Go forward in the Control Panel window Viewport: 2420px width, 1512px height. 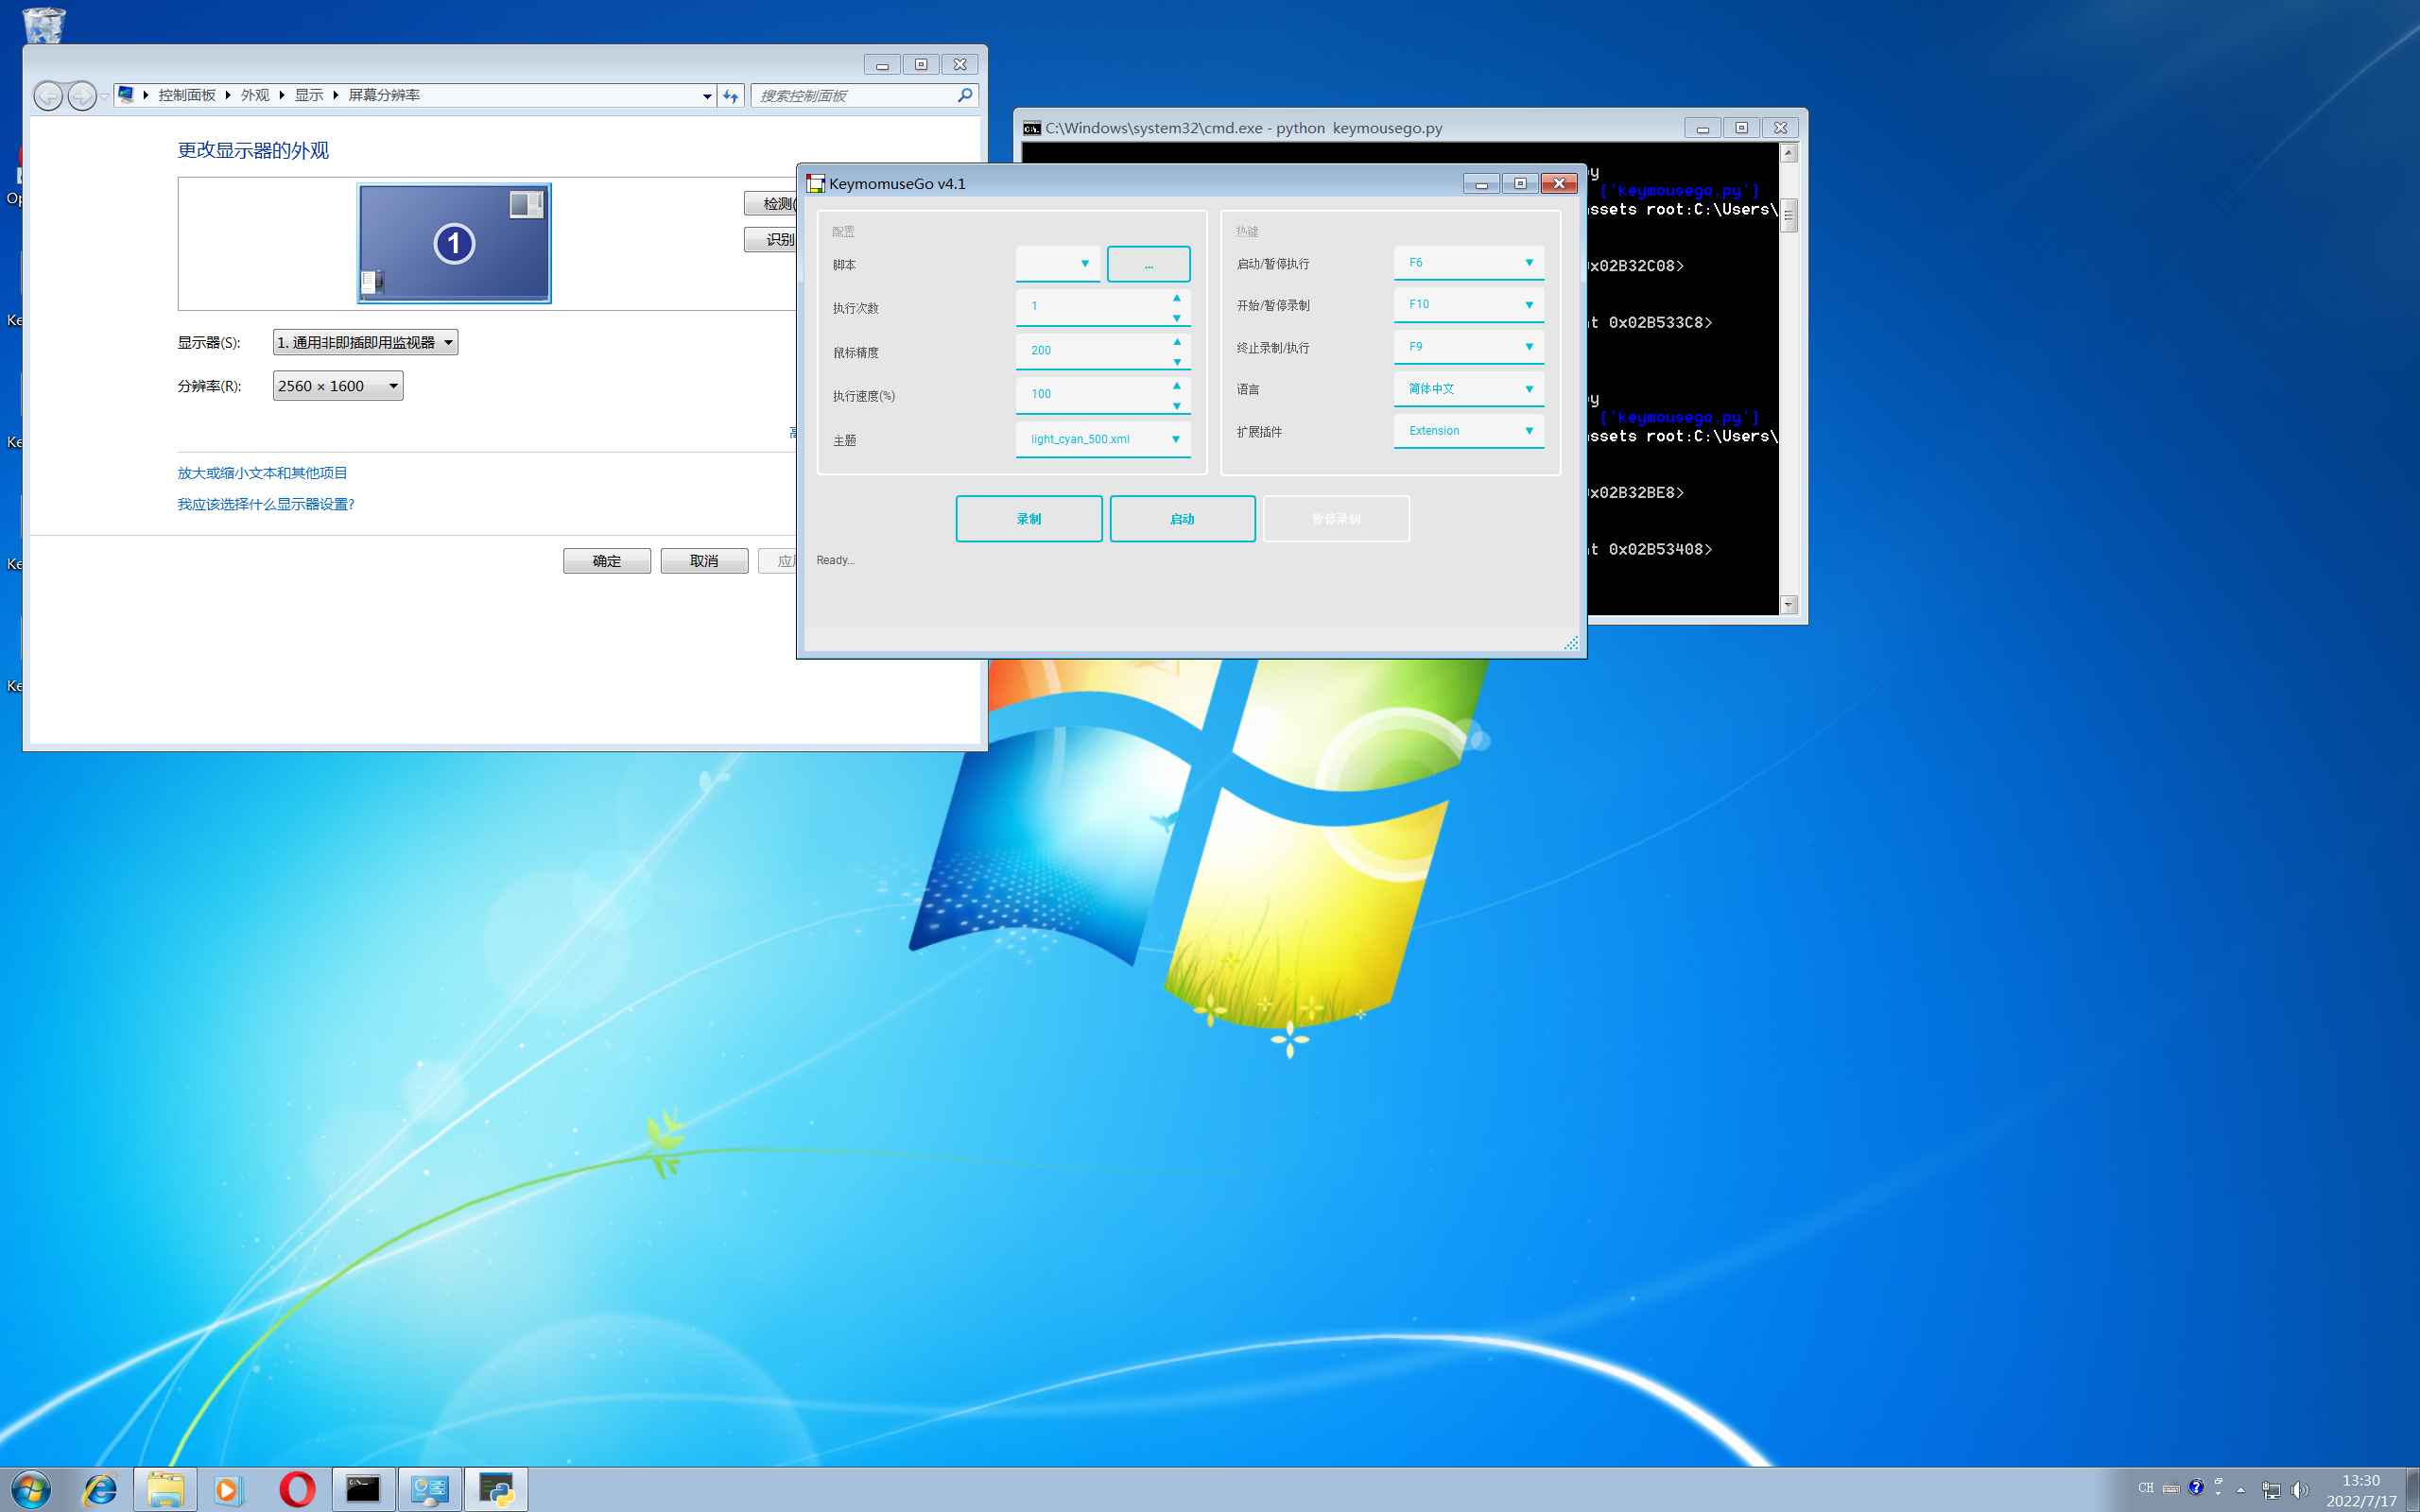pos(82,96)
